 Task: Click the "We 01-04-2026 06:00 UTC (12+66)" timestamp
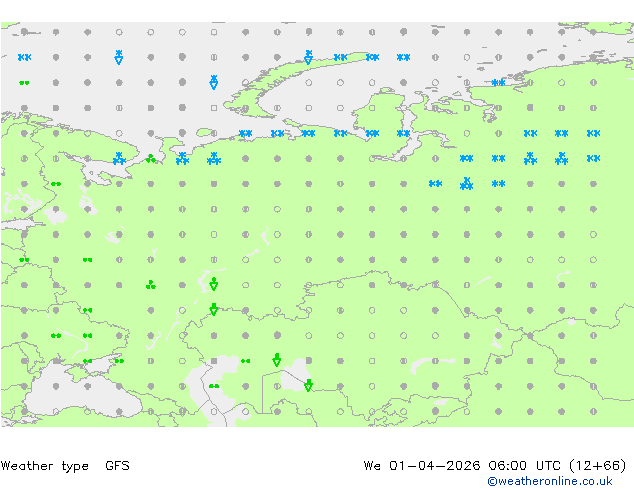pyautogui.click(x=495, y=466)
